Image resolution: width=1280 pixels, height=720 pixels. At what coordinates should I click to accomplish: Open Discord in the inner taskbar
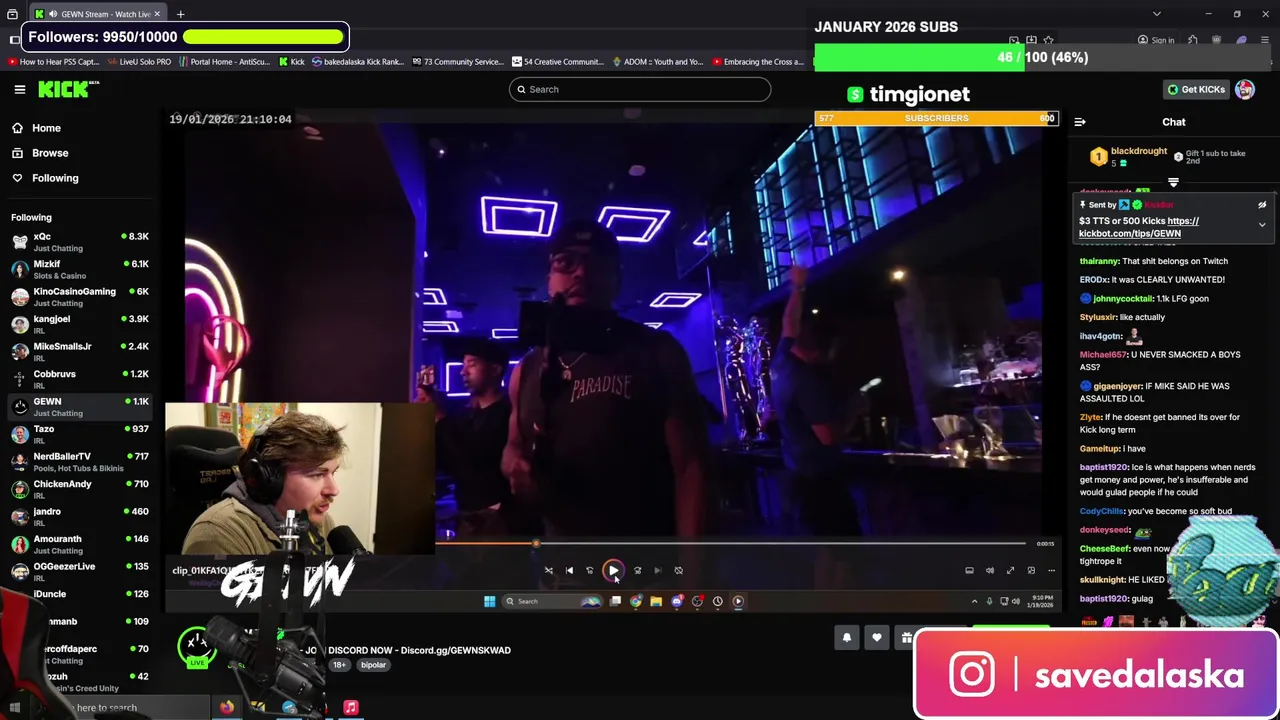point(677,601)
